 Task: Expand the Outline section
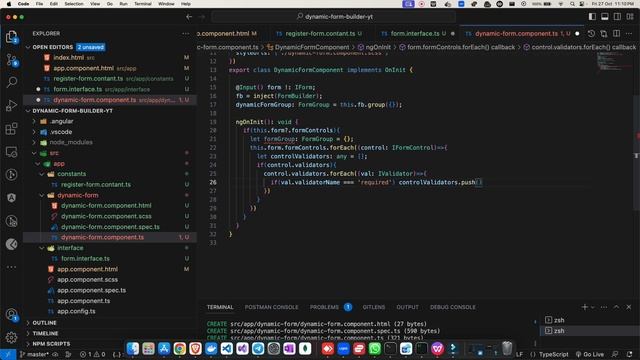tap(44, 323)
